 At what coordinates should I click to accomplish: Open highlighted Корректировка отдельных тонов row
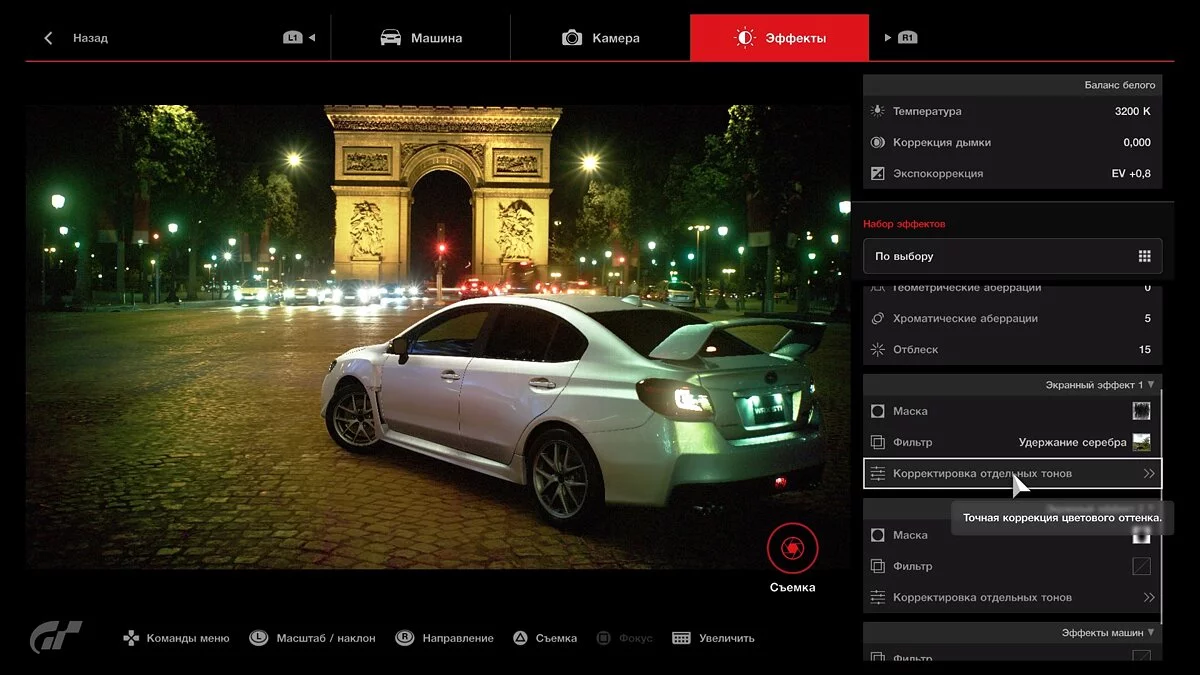tap(1012, 473)
